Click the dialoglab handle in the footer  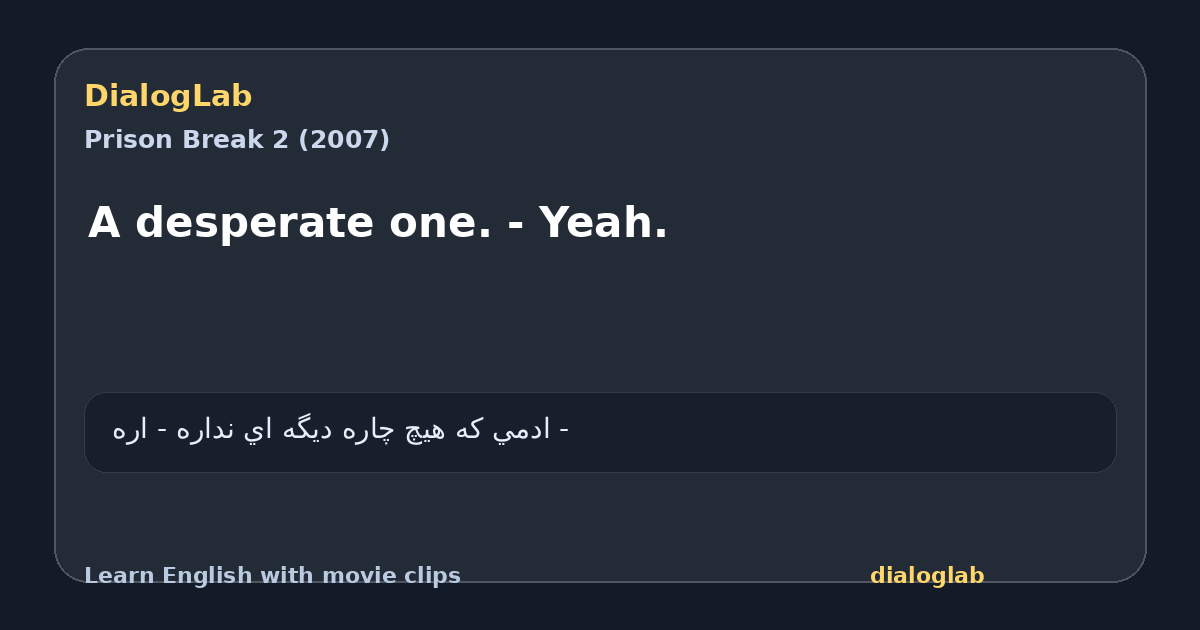[x=927, y=576]
